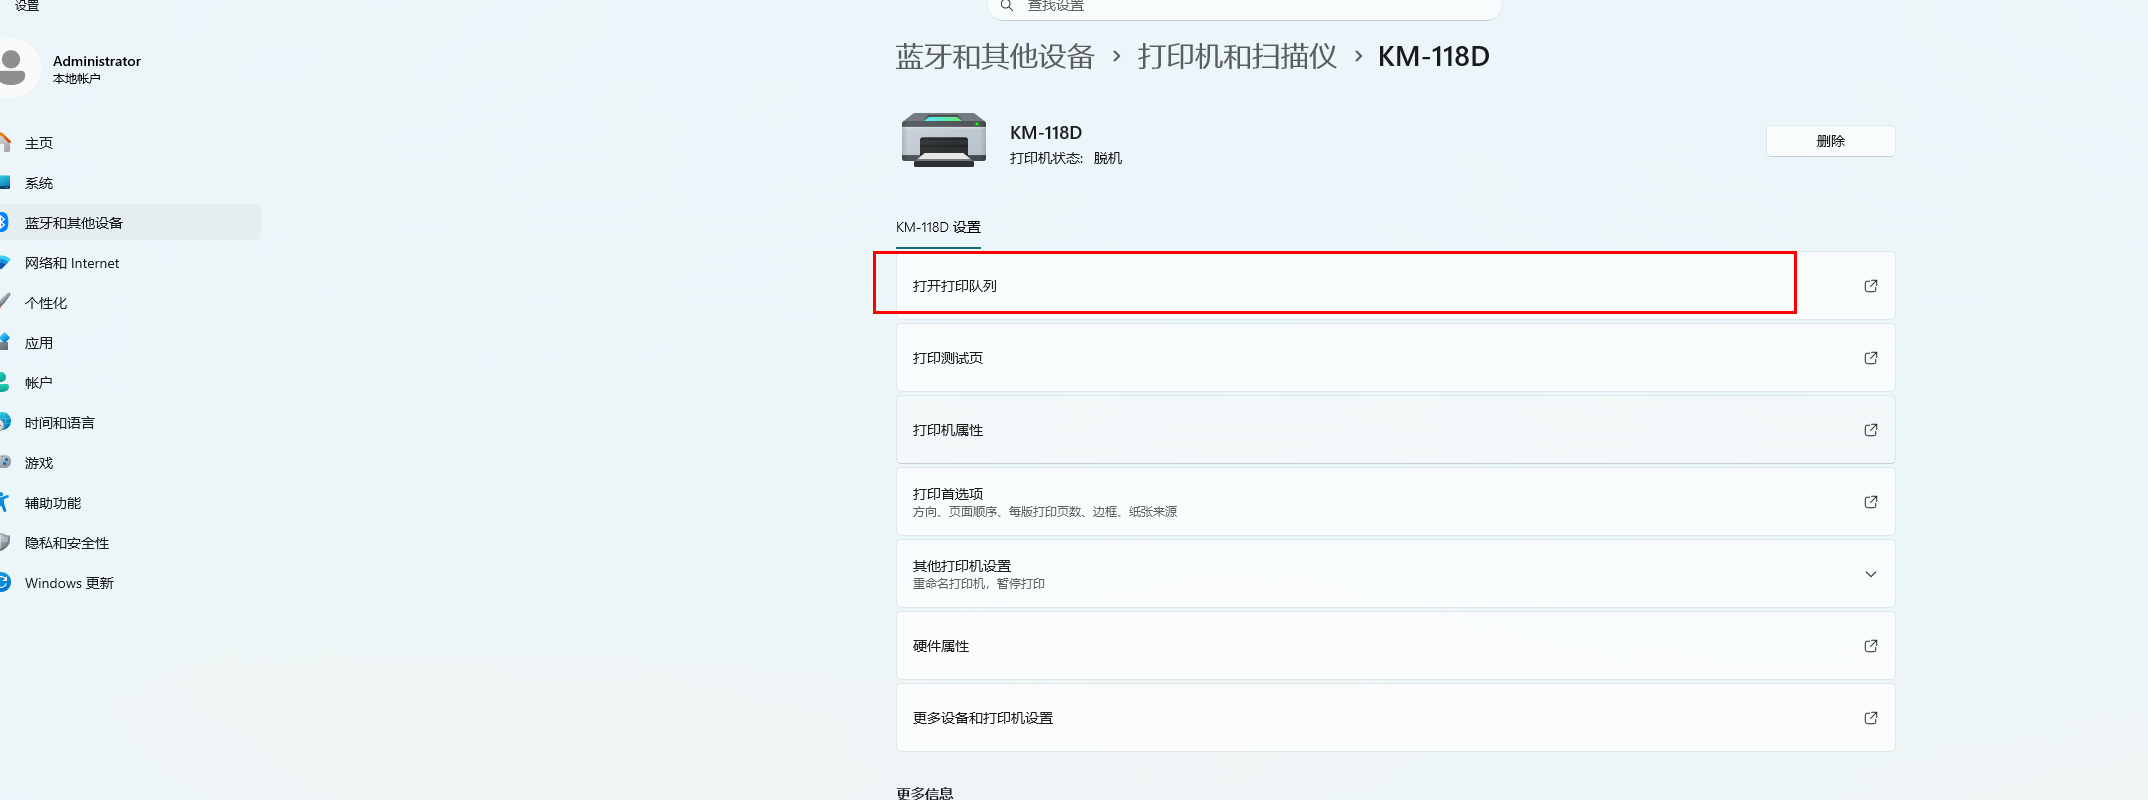Click external-link icon for 打印首选项
This screenshot has height=800, width=2148.
coord(1871,502)
